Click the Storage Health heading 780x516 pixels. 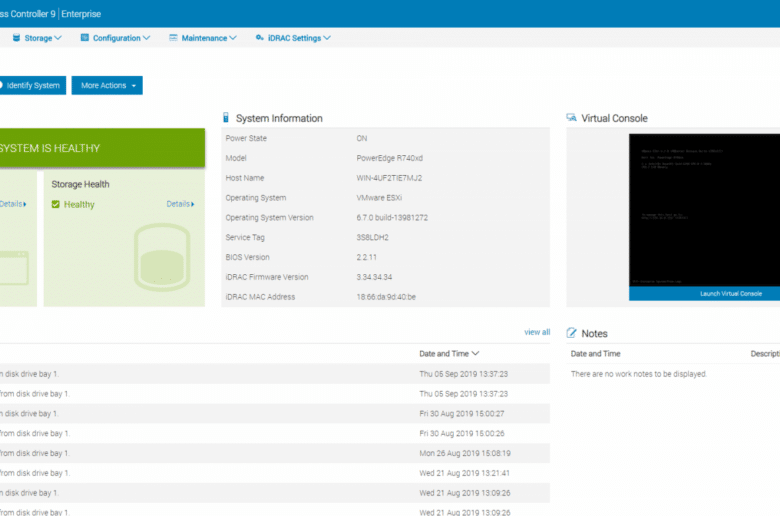coord(80,184)
